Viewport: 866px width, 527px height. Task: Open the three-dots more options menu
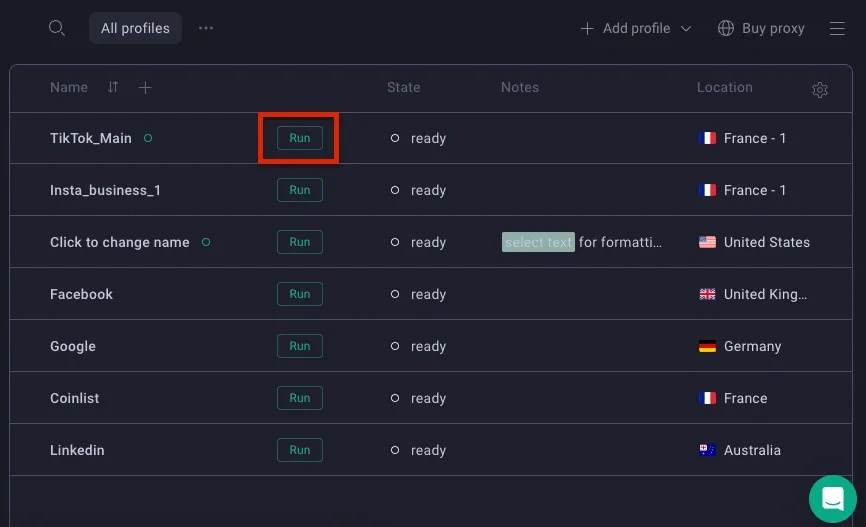pos(206,28)
